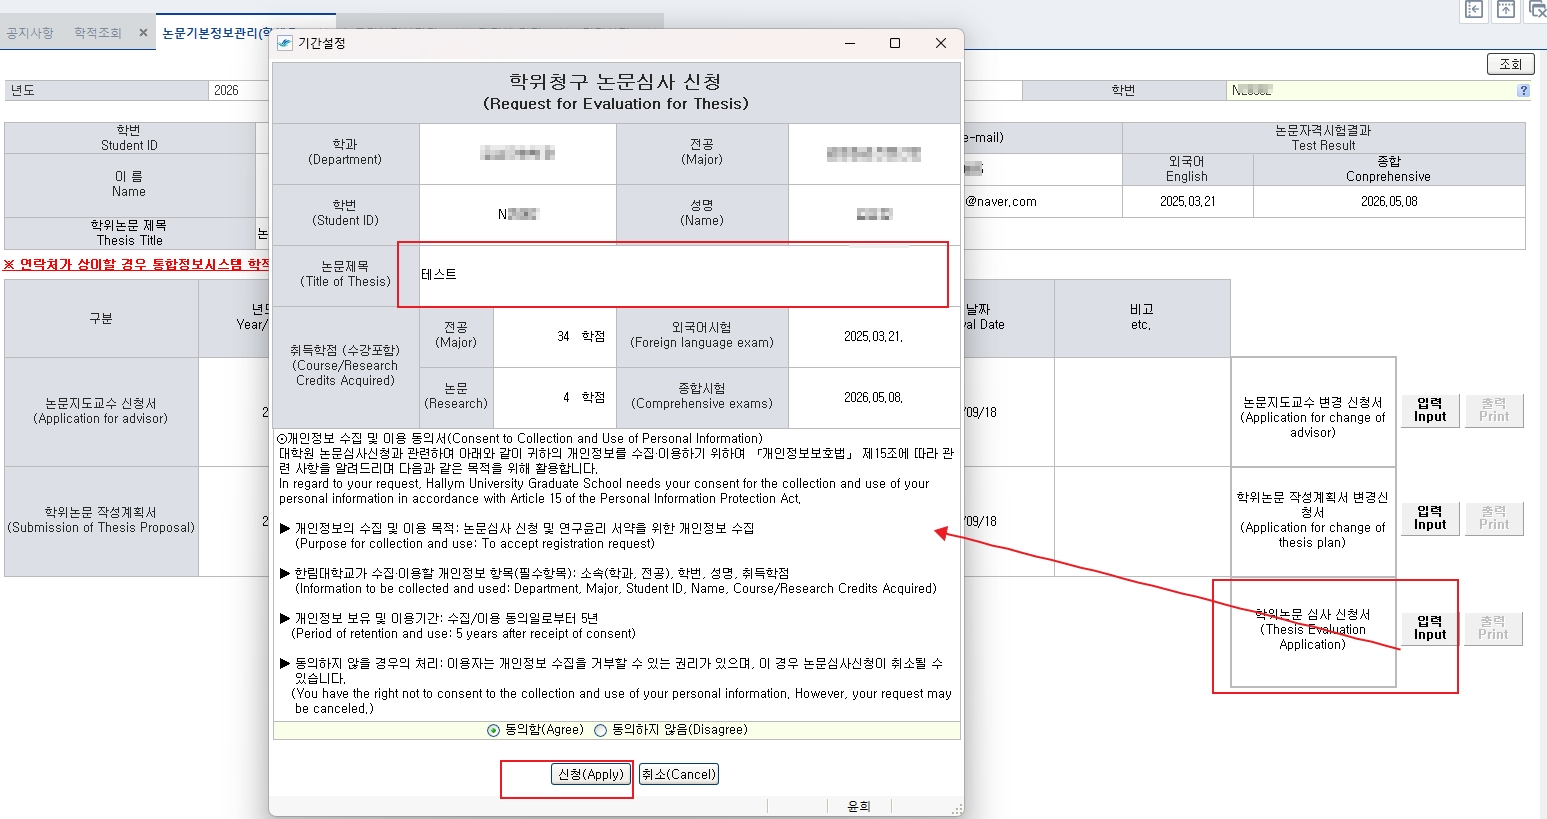Screen dimensions: 1547x819
Task: Click the 년도 field showing 2026
Action: pyautogui.click(x=240, y=90)
